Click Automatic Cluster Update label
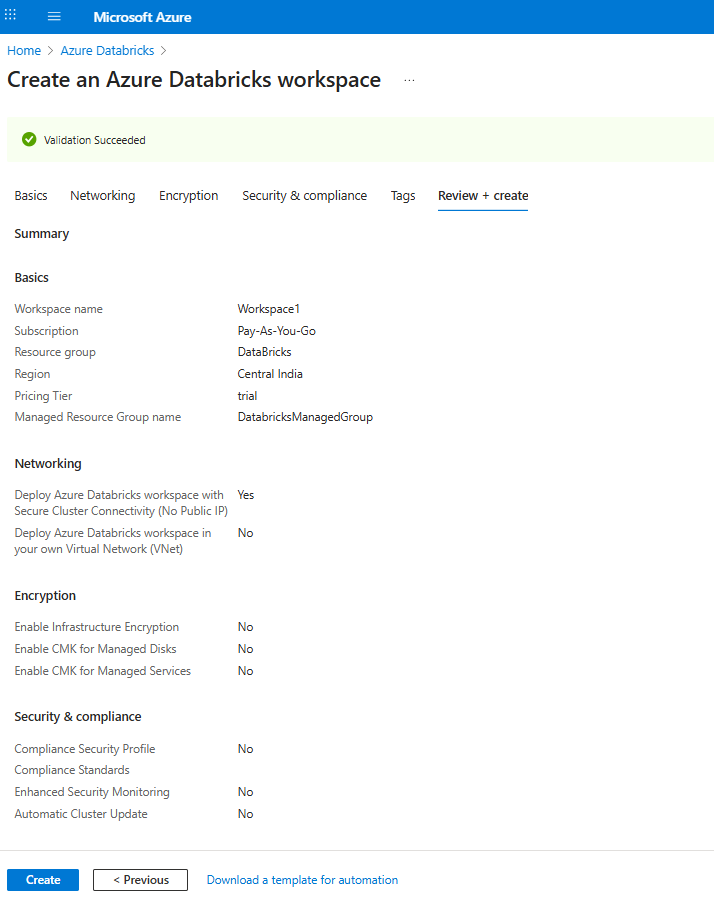Image resolution: width=714 pixels, height=899 pixels. point(81,814)
